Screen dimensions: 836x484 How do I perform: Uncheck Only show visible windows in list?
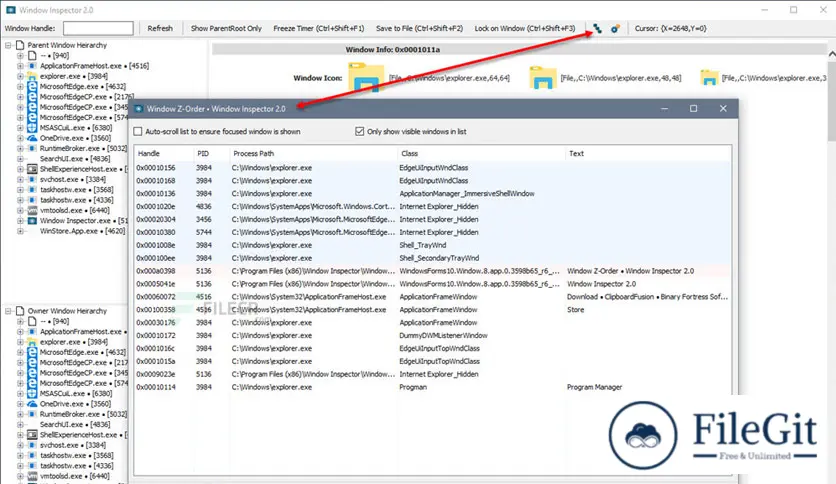(x=360, y=131)
